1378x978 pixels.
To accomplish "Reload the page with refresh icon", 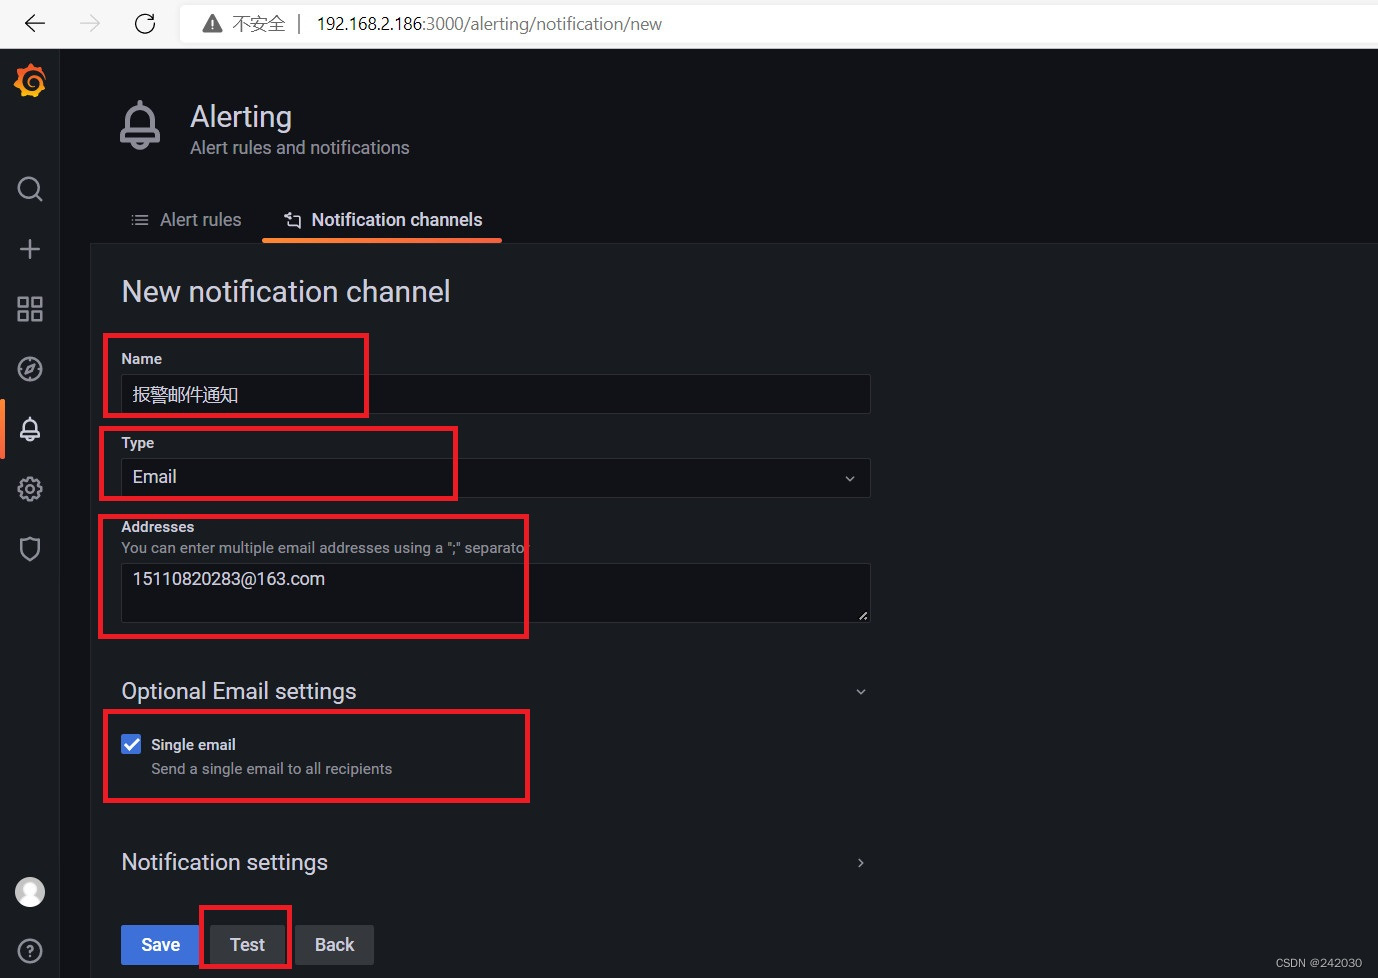I will pos(145,23).
